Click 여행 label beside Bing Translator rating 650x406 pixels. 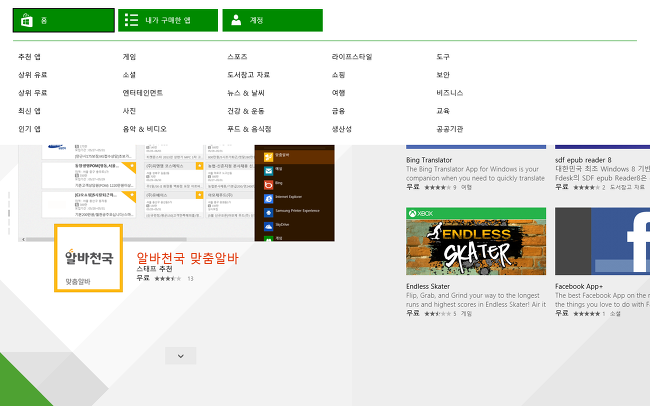[x=466, y=187]
